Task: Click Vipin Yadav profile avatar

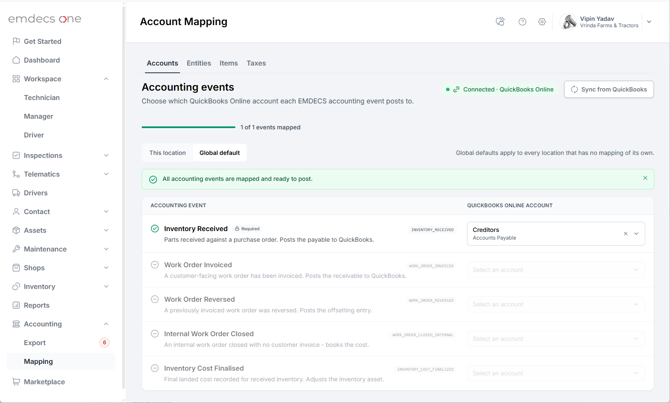Action: 569,21
